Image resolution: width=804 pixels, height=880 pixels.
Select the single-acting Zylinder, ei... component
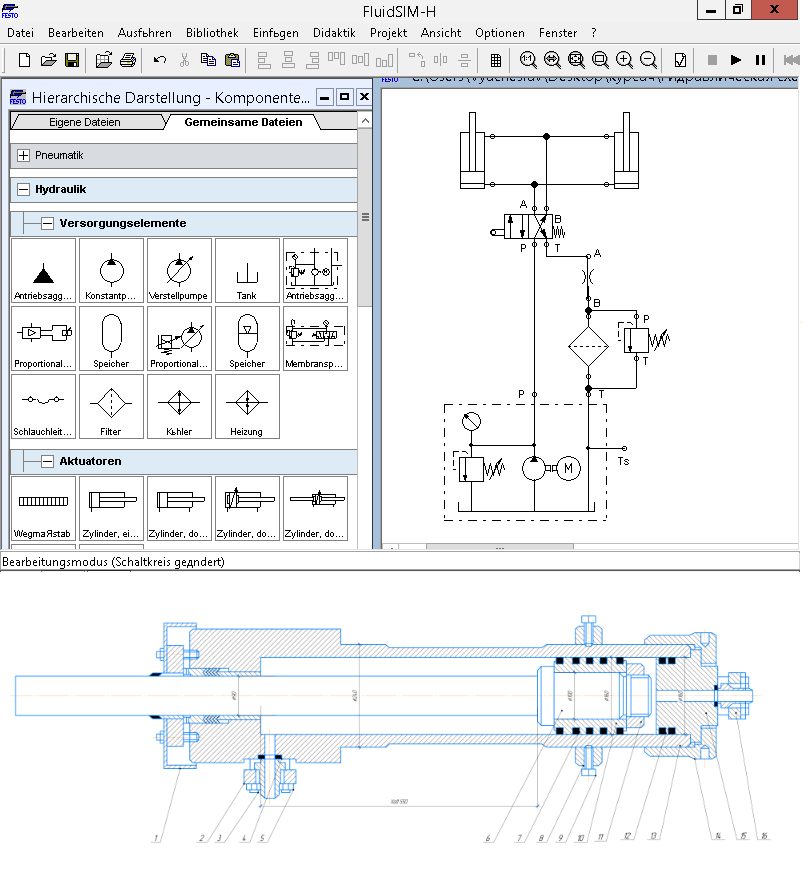111,508
